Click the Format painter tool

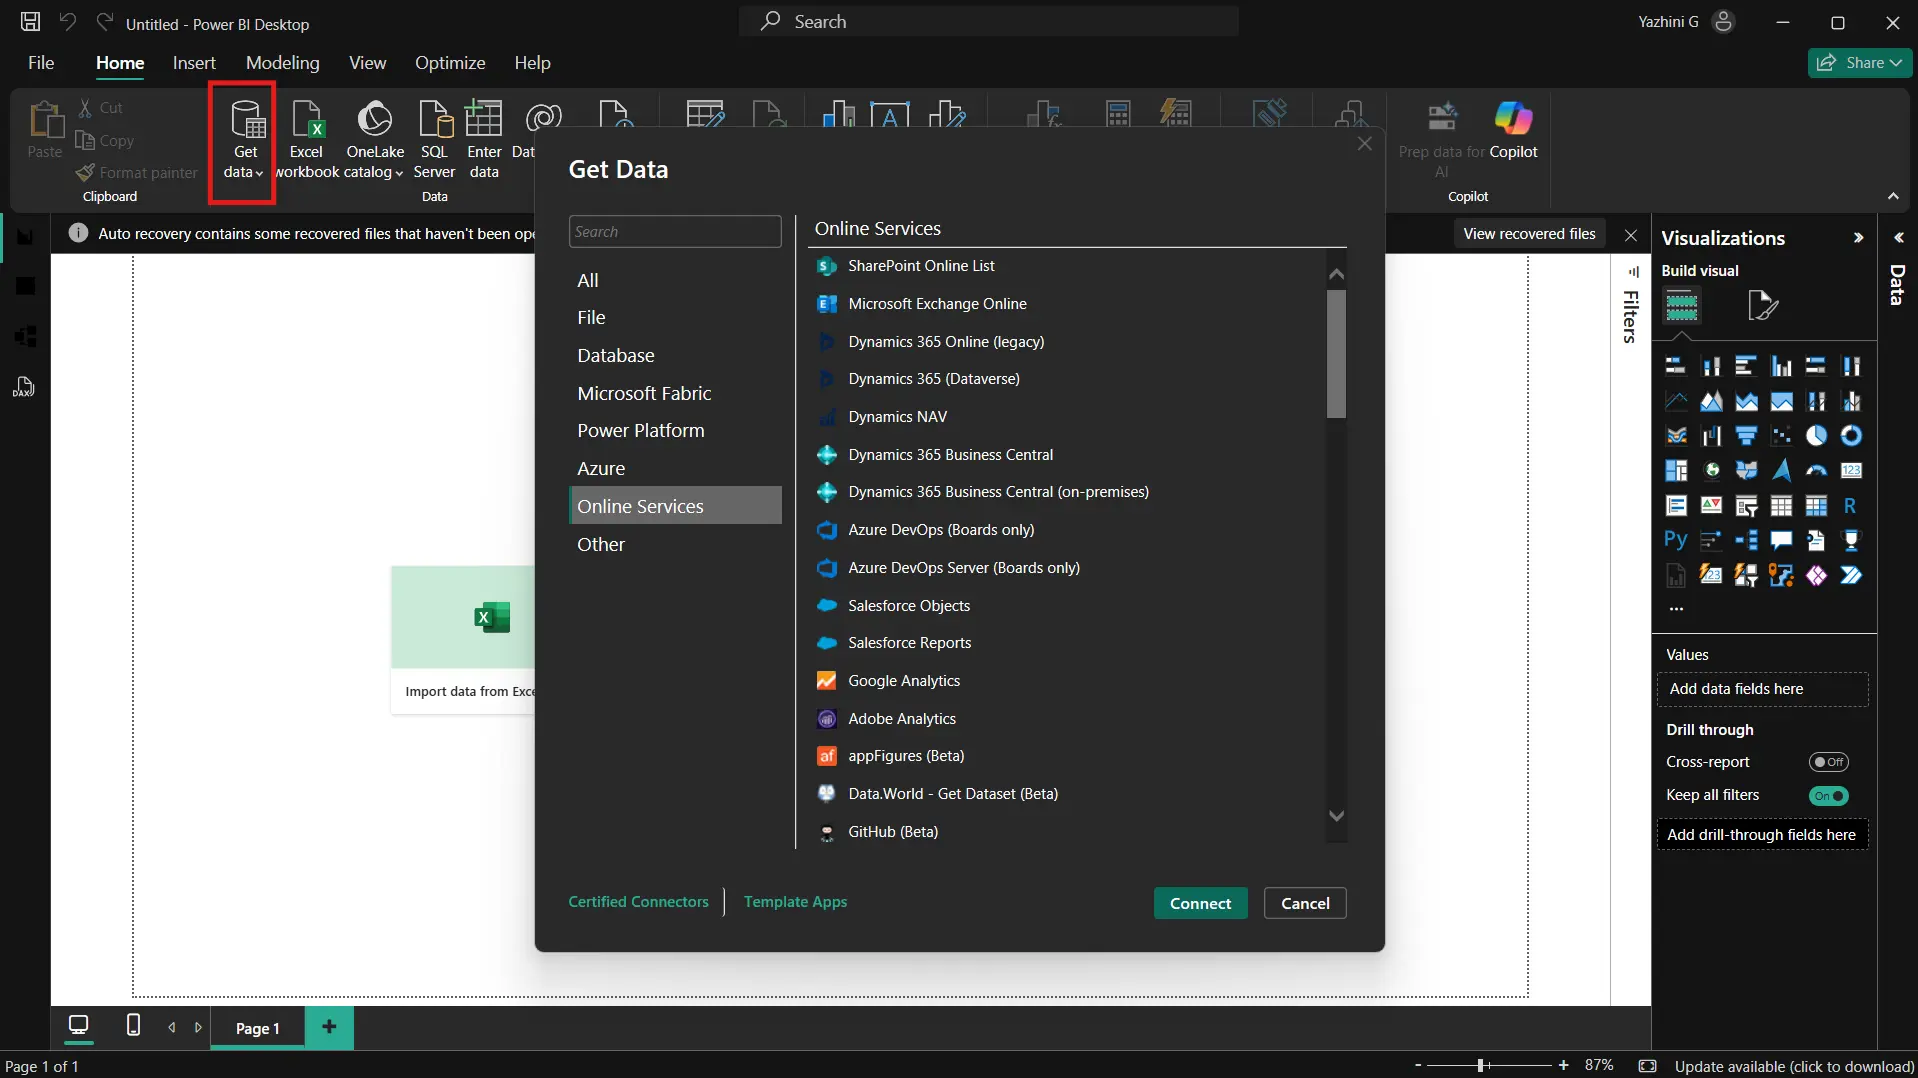(137, 172)
